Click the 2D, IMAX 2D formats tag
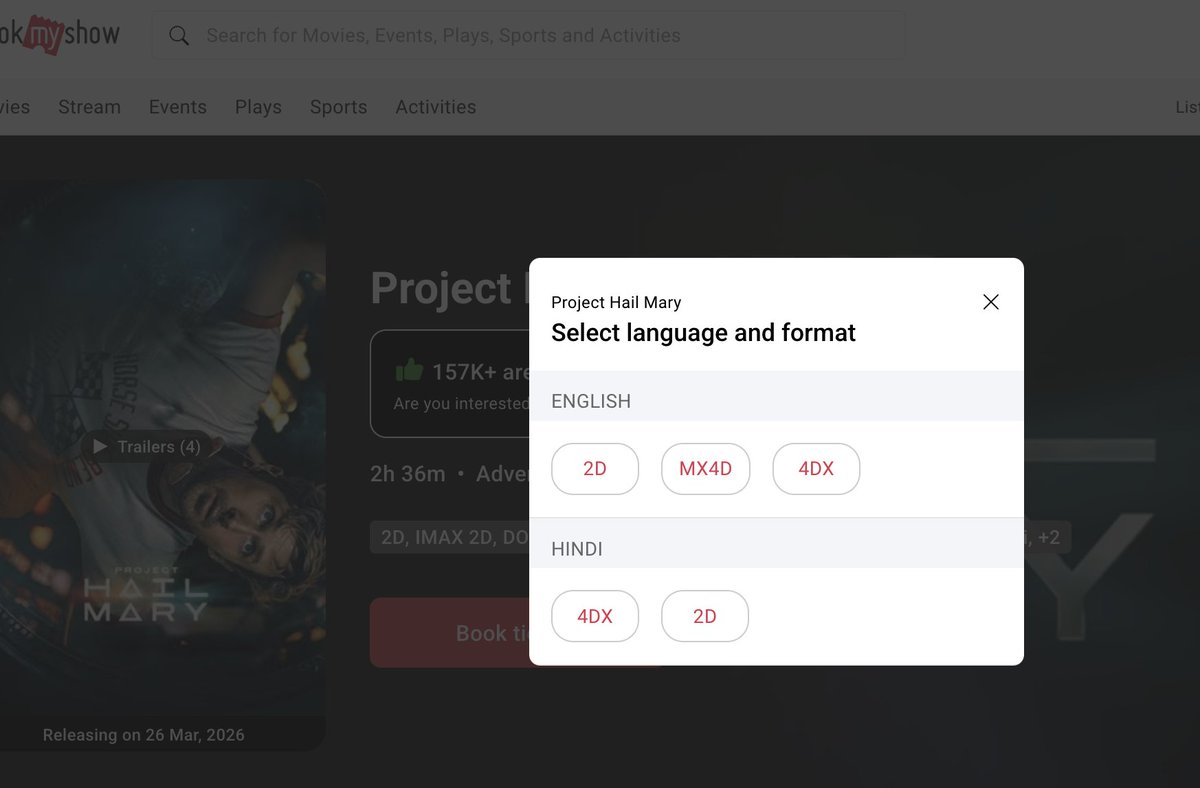Screen dimensions: 1200x788 (x=450, y=537)
